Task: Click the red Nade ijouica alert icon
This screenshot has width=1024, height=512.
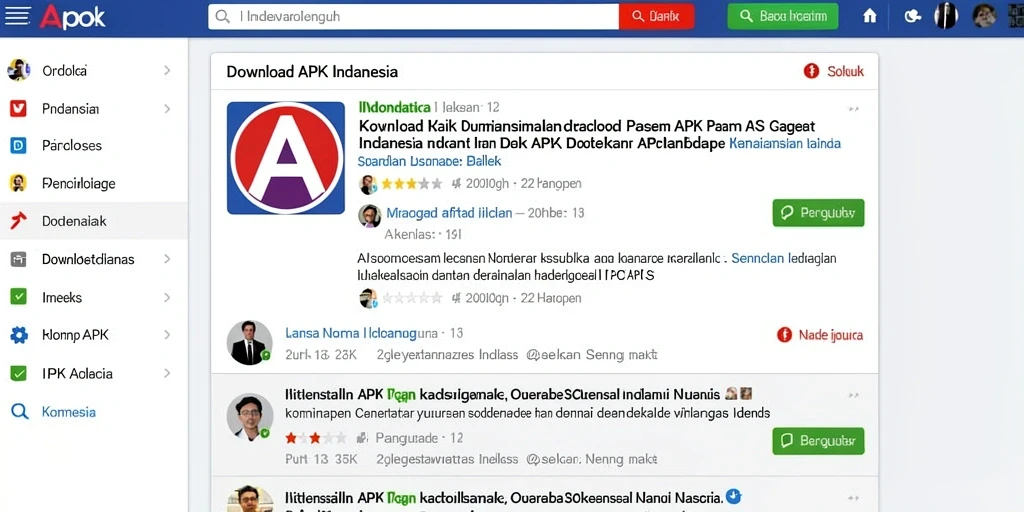Action: pos(784,335)
